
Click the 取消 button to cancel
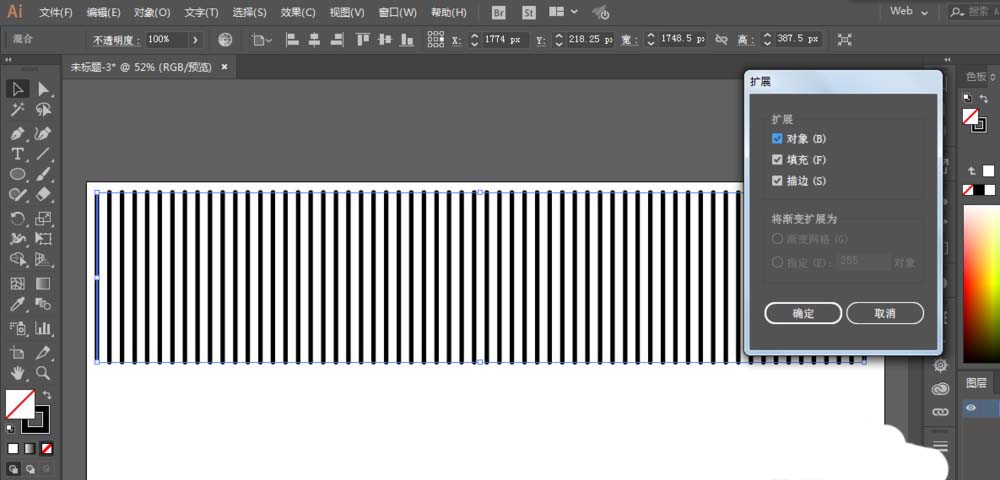click(884, 314)
